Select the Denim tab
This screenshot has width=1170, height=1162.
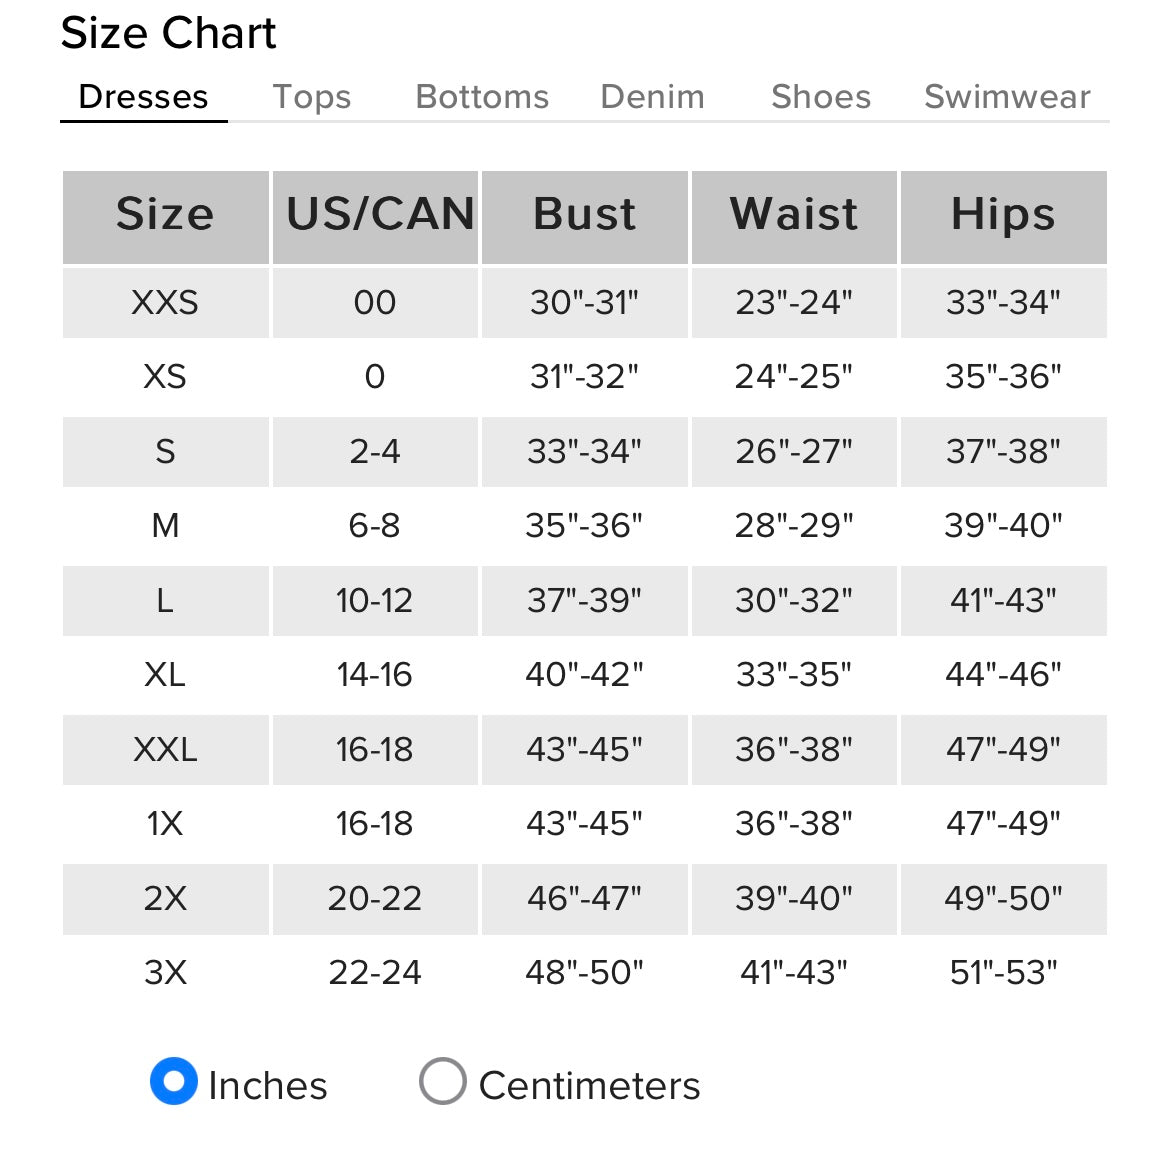point(652,97)
